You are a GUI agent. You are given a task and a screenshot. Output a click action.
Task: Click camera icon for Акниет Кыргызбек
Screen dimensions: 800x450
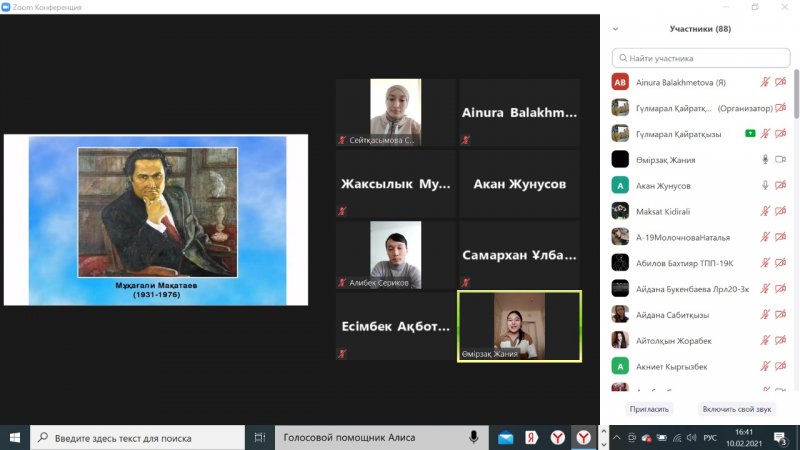pos(781,366)
